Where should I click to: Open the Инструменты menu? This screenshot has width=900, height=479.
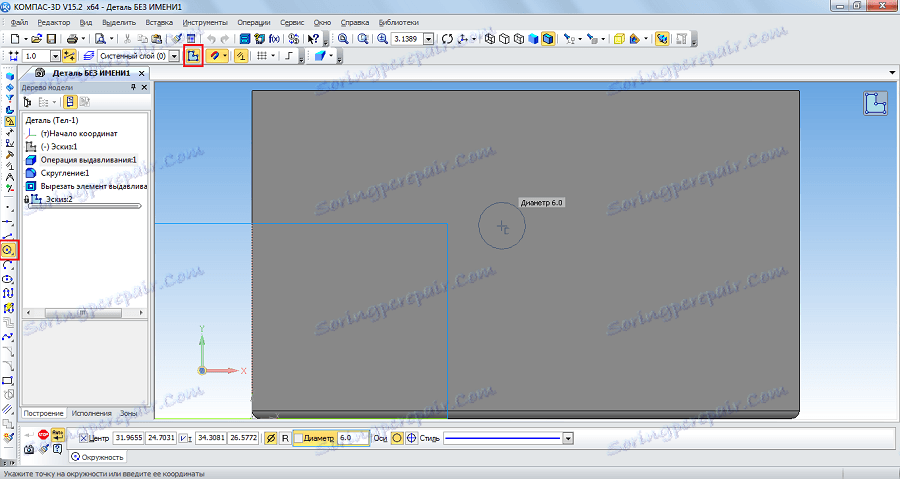point(205,22)
